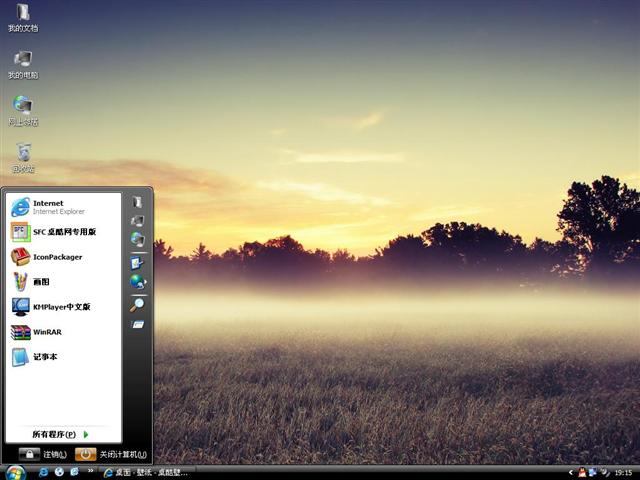
Task: Open the 我的电脑 desktop icon
Action: 23,64
